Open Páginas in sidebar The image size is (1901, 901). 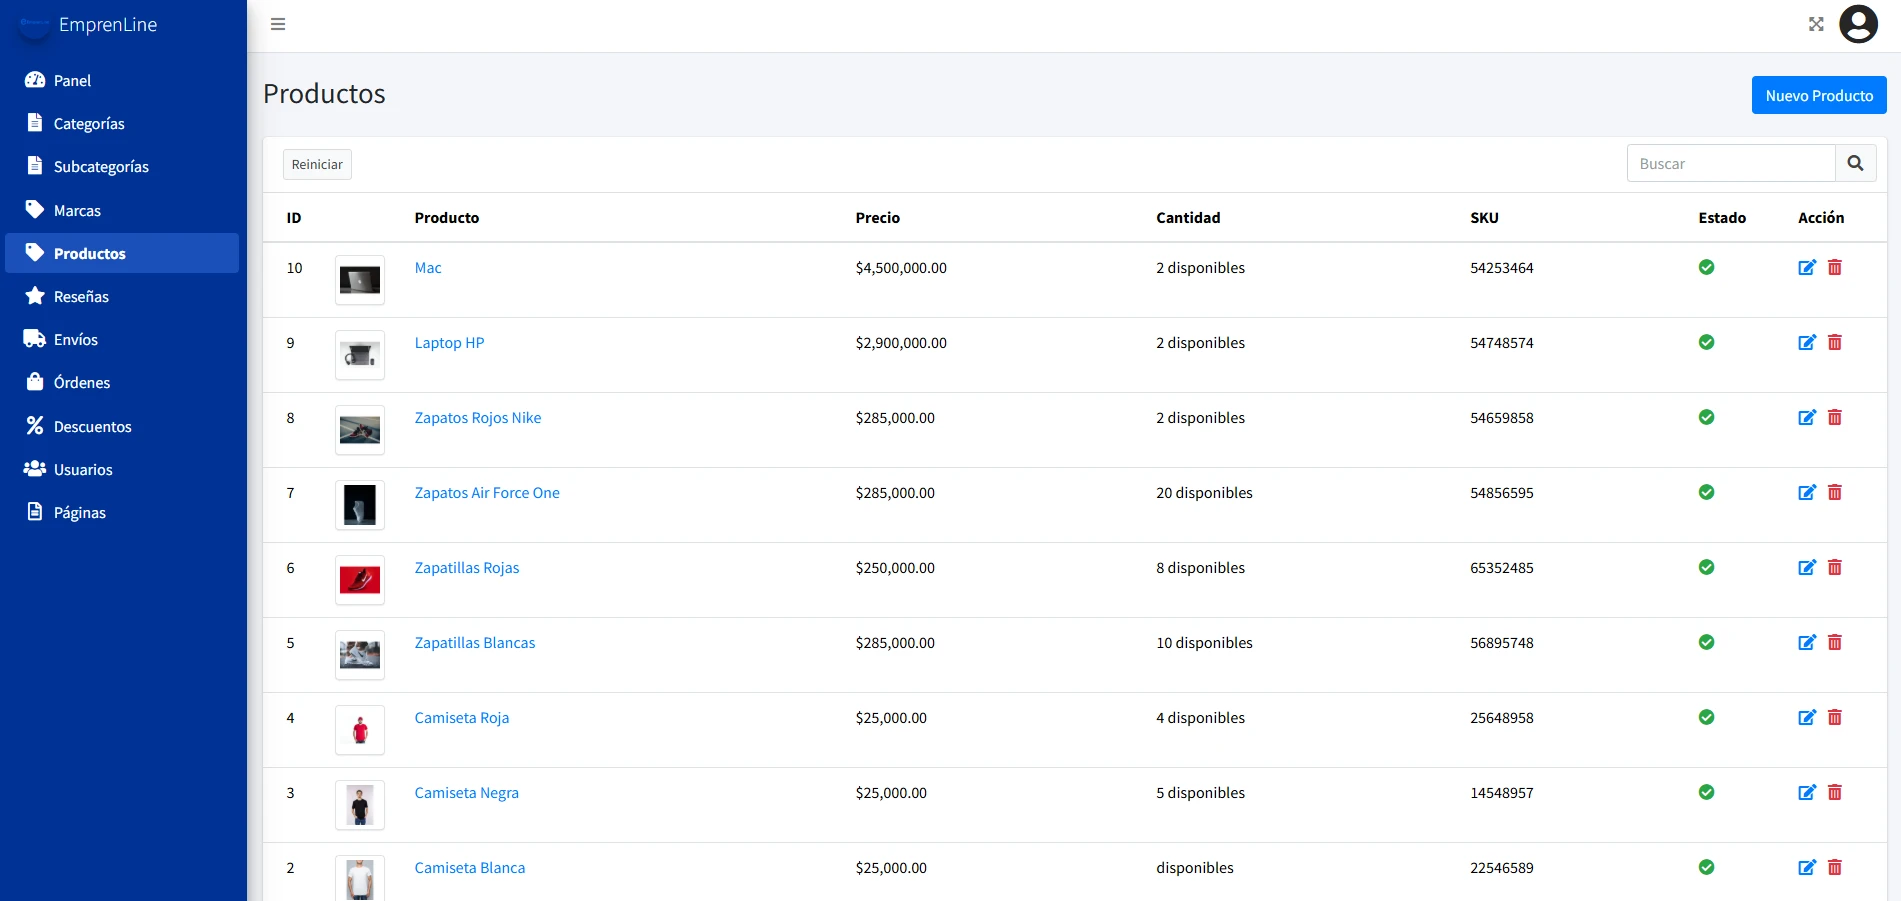pos(122,512)
